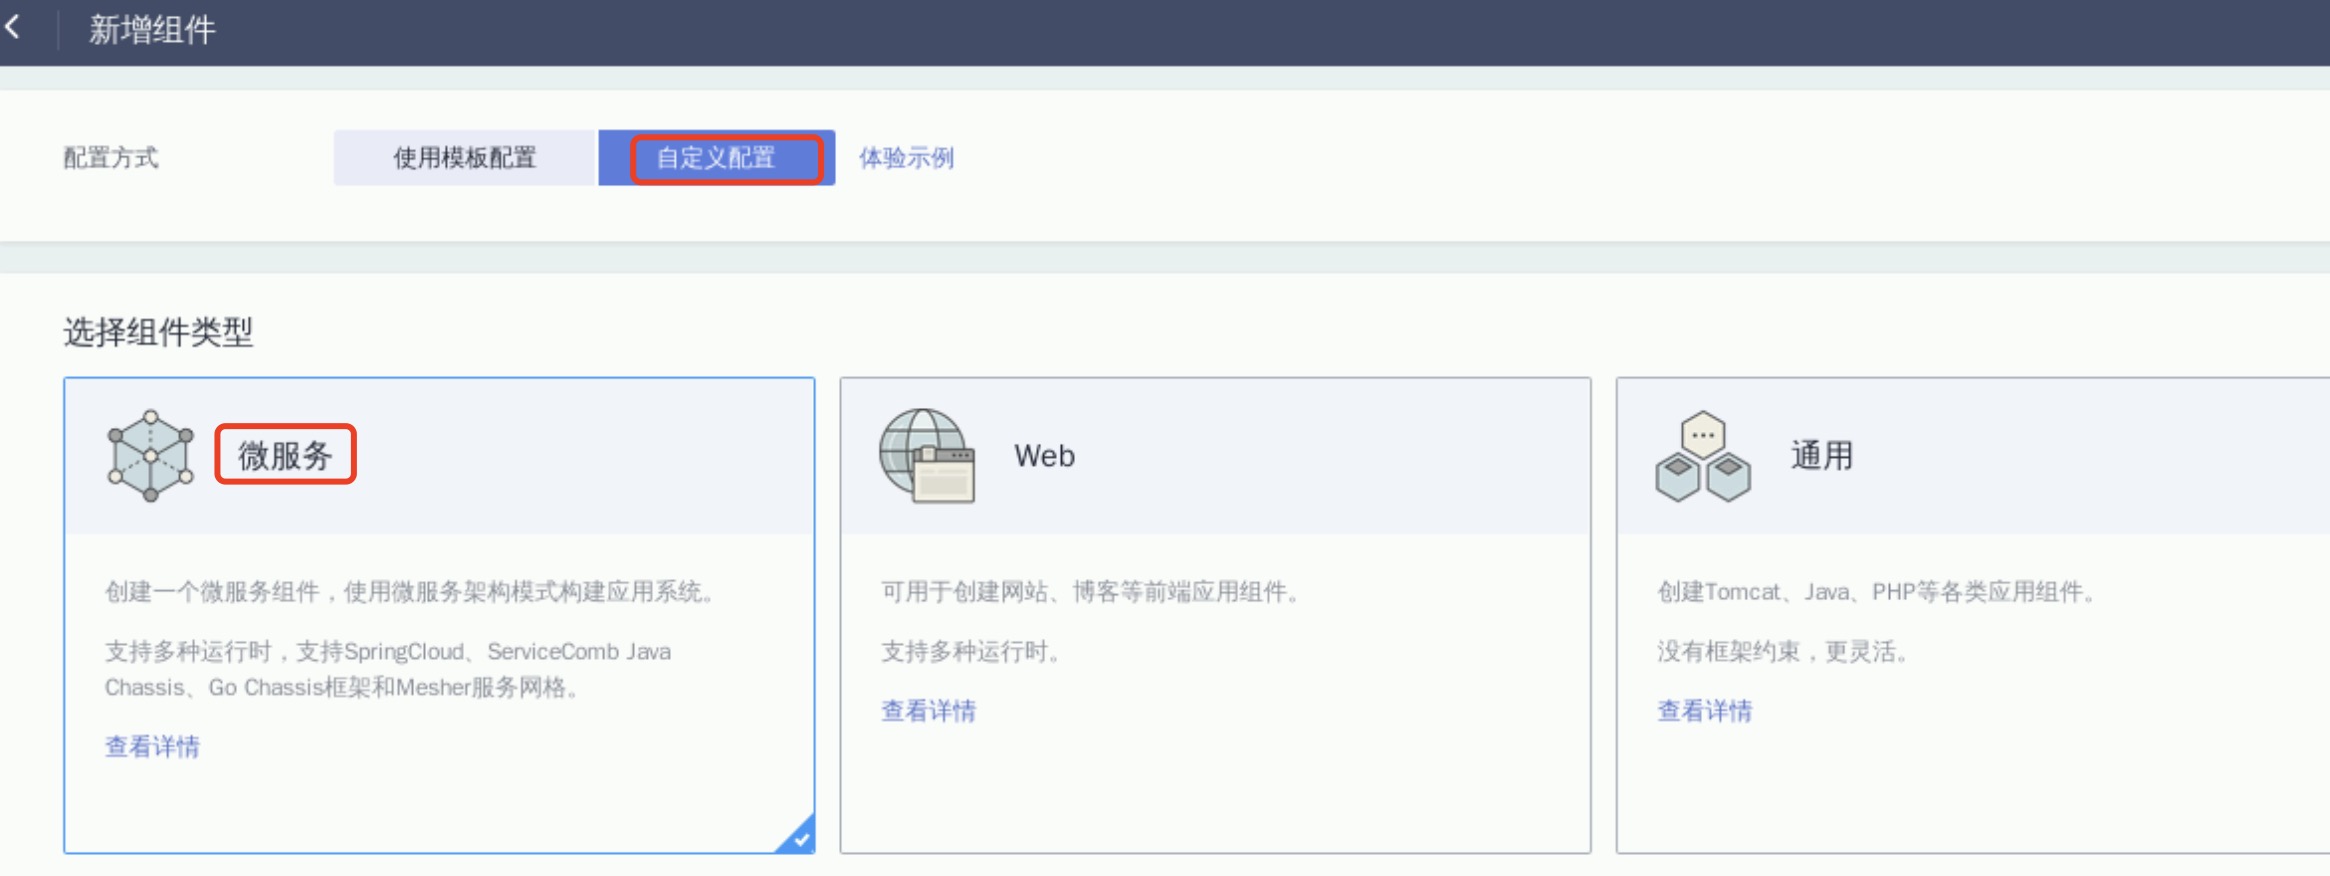Click the Web card description about 创建网站
The width and height of the screenshot is (2330, 876).
pyautogui.click(x=1089, y=592)
